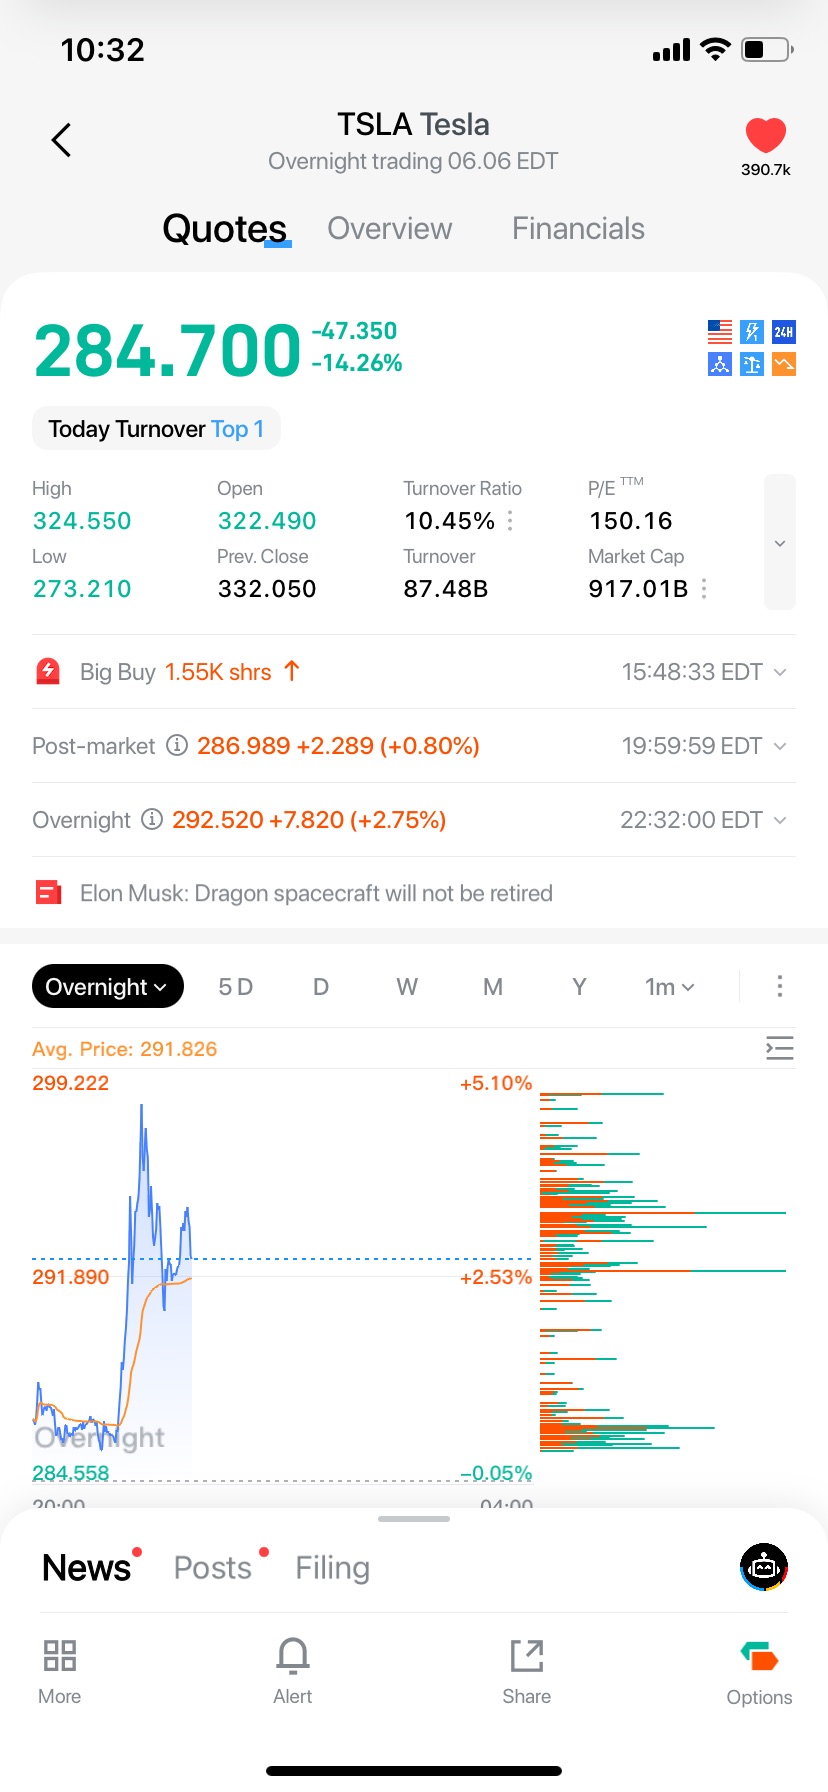828x1792 pixels.
Task: Expand the quote stats panel chevron
Action: click(x=780, y=543)
